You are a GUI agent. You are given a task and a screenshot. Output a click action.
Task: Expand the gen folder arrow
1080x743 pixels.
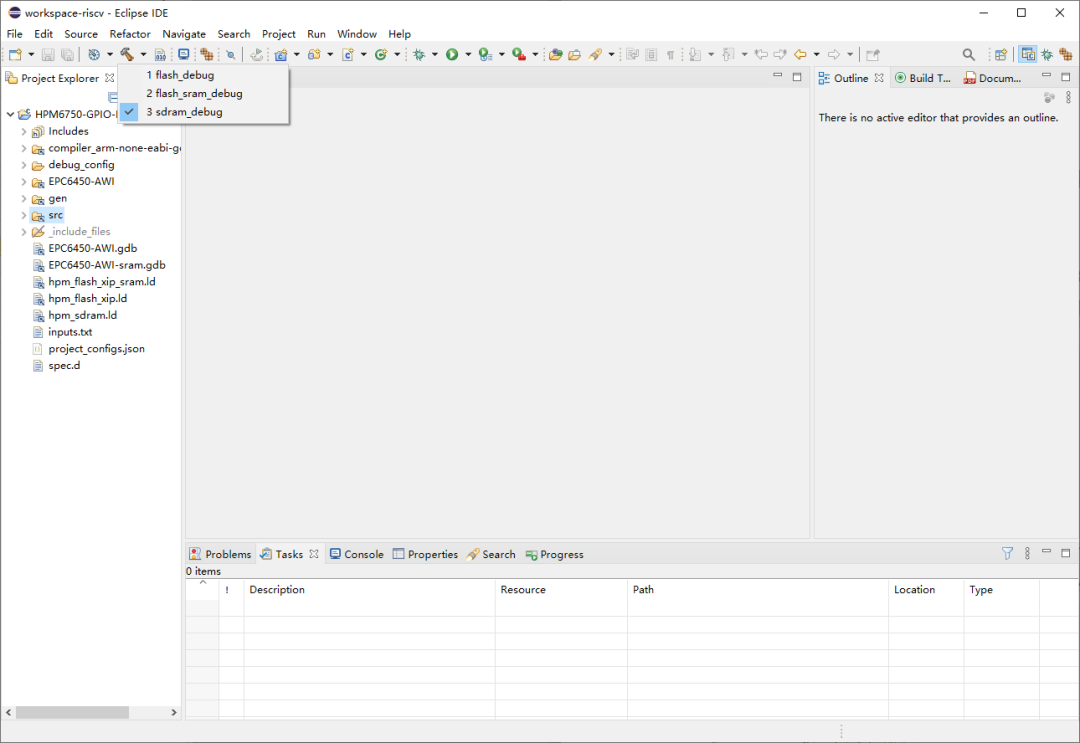point(23,198)
